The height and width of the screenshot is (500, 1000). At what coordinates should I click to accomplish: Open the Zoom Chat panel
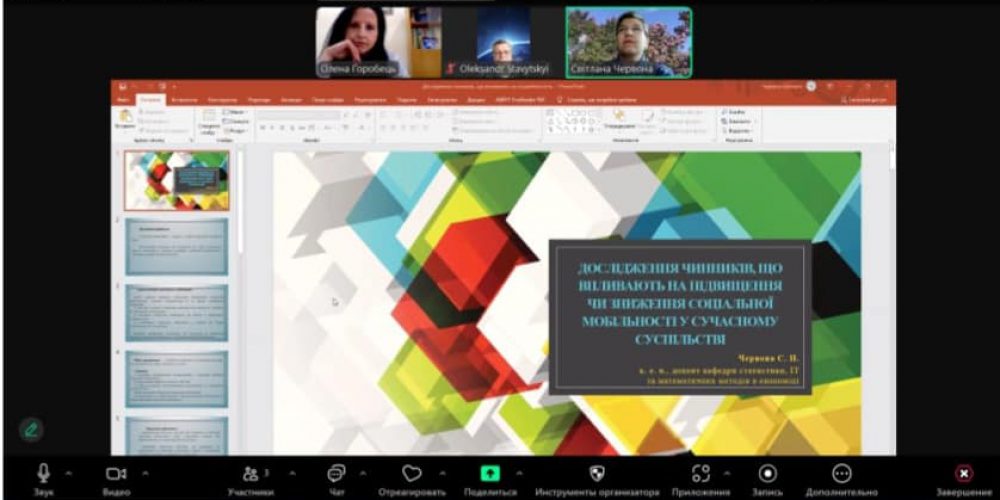pos(336,473)
